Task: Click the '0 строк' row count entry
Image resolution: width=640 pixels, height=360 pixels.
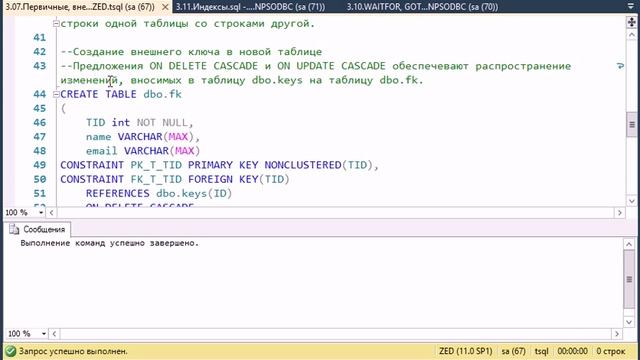Action: pyautogui.click(x=611, y=351)
